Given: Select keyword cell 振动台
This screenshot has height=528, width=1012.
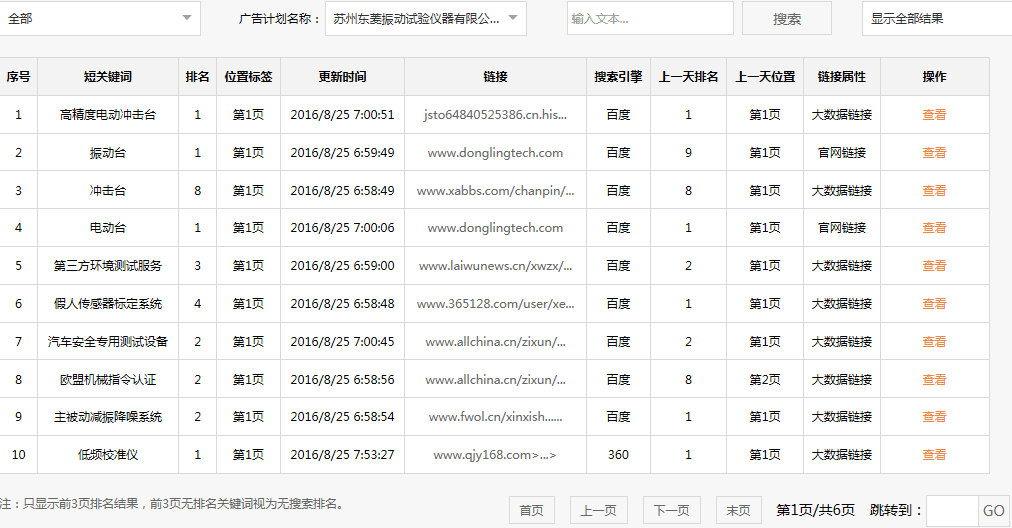Looking at the screenshot, I should tap(108, 153).
